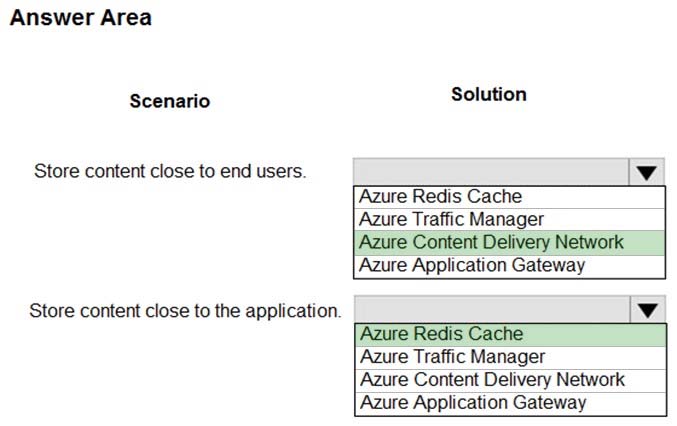Click the black triangle icon beside first dropdown
The image size is (677, 426).
(x=646, y=173)
